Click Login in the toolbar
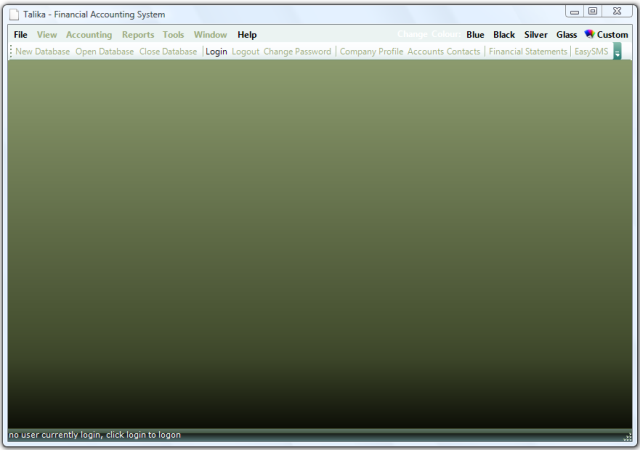Screen dimensions: 640x450 pyautogui.click(x=216, y=52)
